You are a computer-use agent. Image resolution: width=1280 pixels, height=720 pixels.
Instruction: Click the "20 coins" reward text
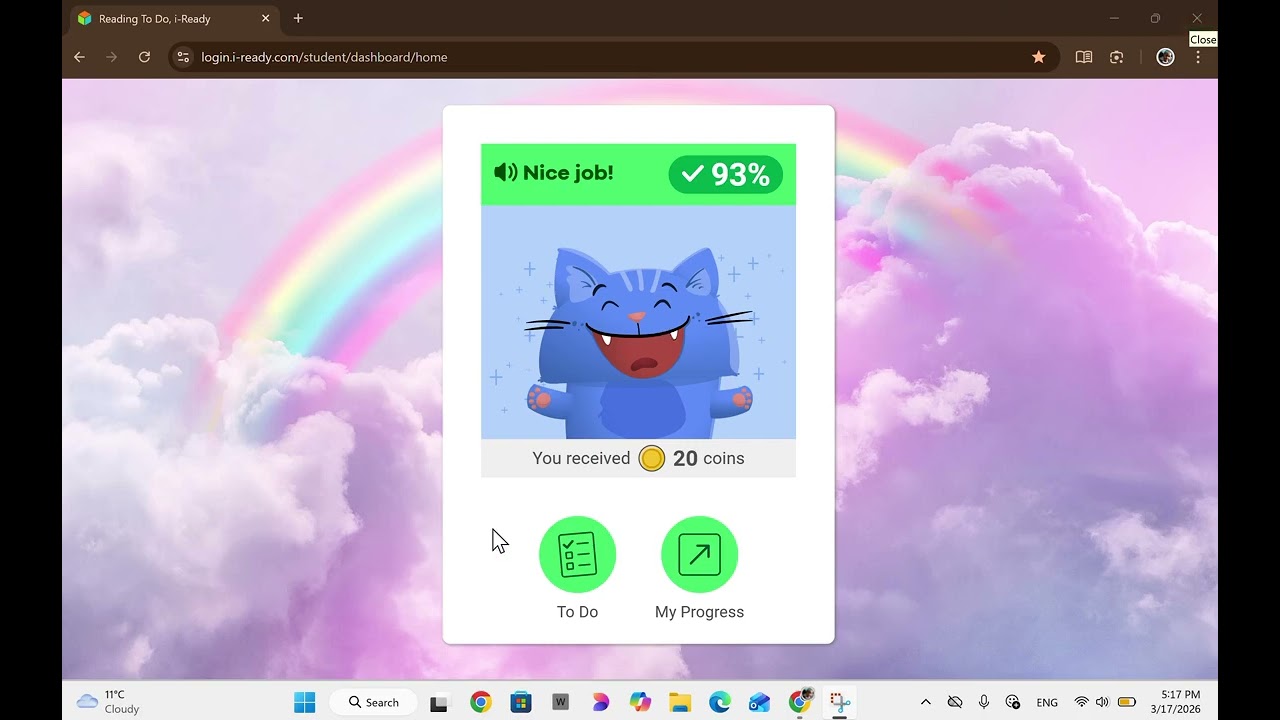point(709,459)
